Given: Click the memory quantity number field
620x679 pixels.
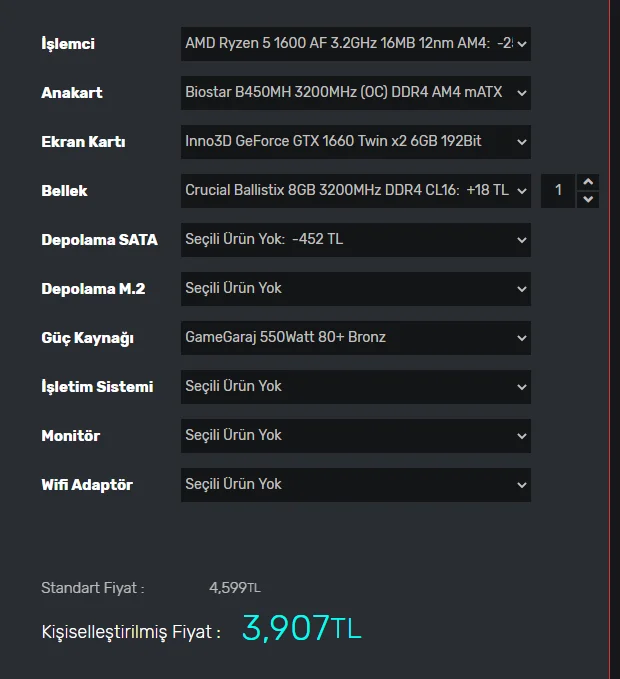Looking at the screenshot, I should coord(559,191).
